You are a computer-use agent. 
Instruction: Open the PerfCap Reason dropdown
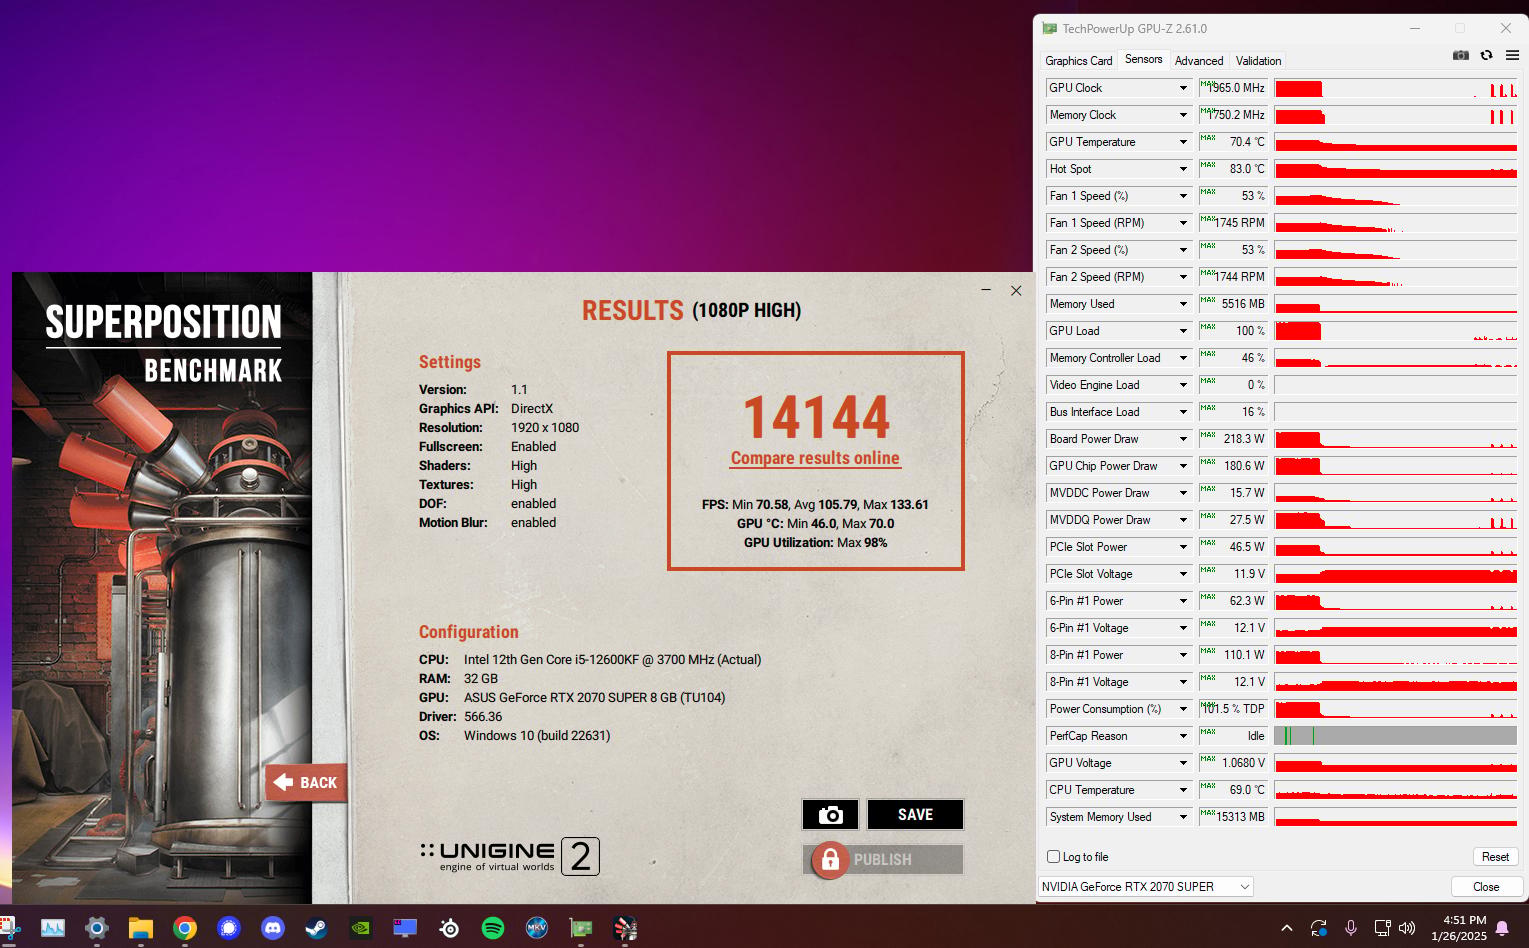tap(1183, 736)
